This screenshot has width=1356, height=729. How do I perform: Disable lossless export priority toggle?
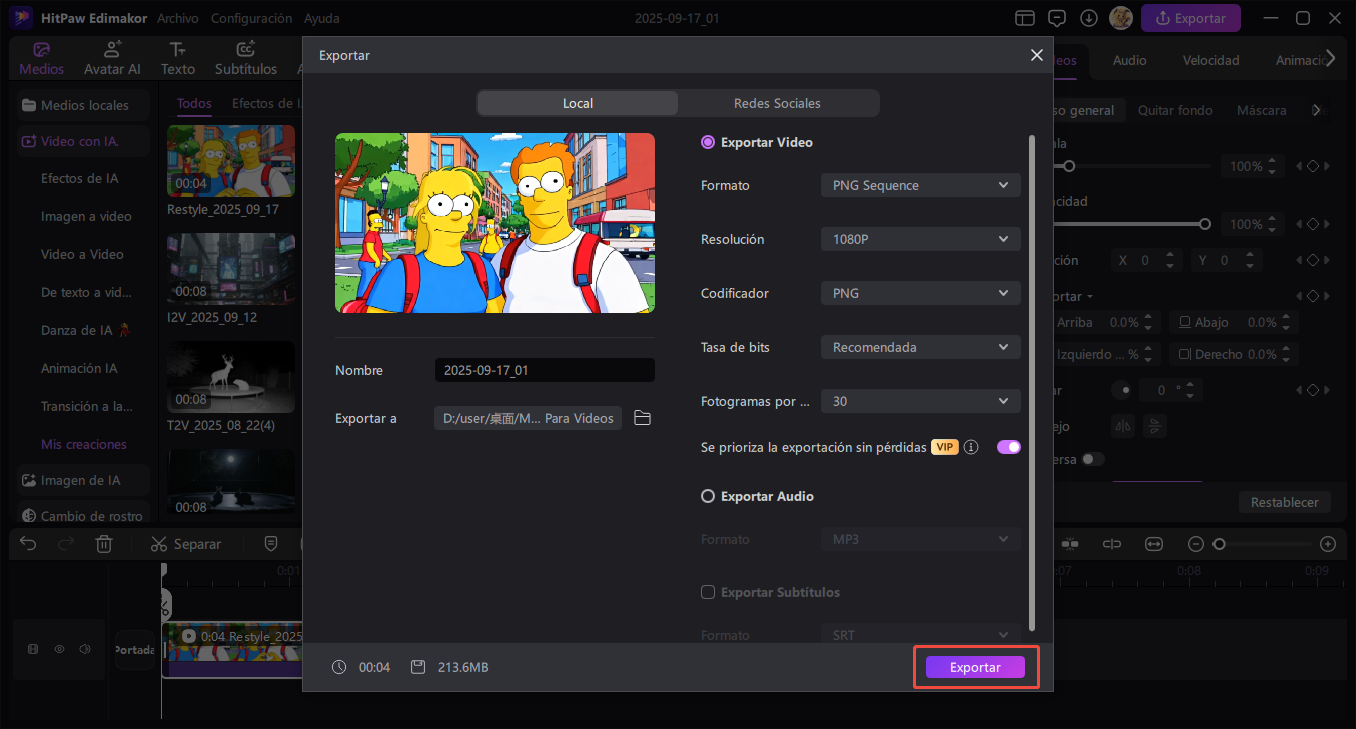(1008, 447)
